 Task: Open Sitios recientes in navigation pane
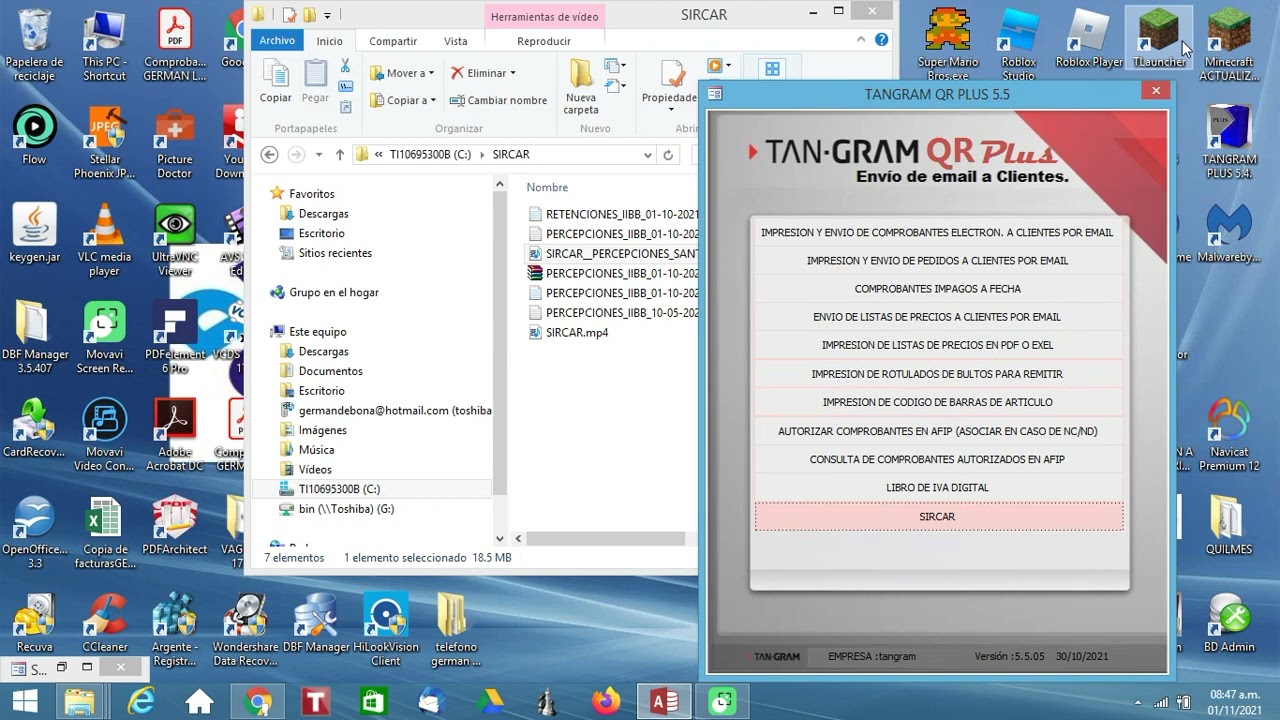point(335,253)
